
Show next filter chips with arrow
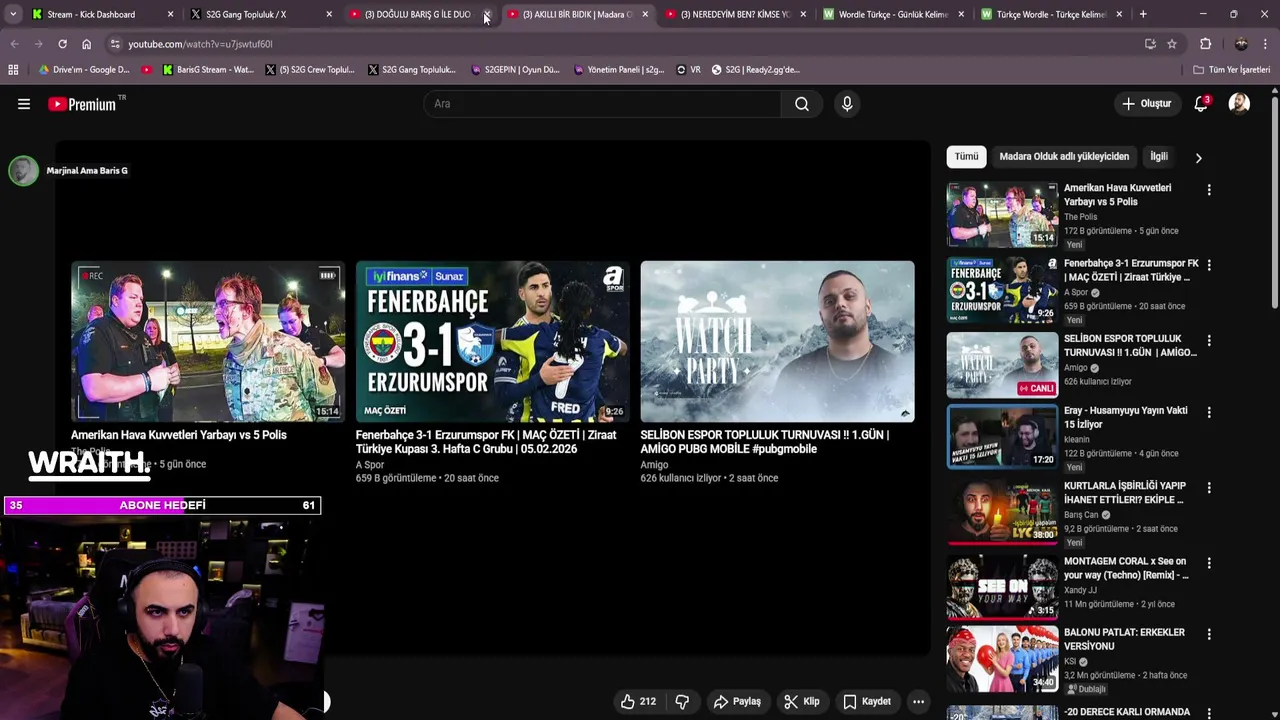tap(1198, 157)
